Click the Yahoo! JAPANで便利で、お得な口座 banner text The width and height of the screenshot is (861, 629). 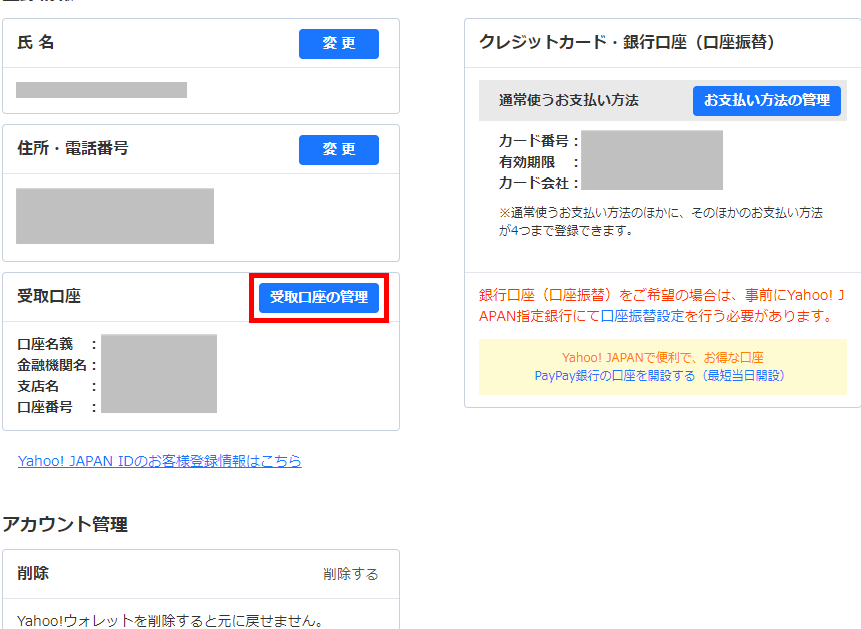pos(662,357)
